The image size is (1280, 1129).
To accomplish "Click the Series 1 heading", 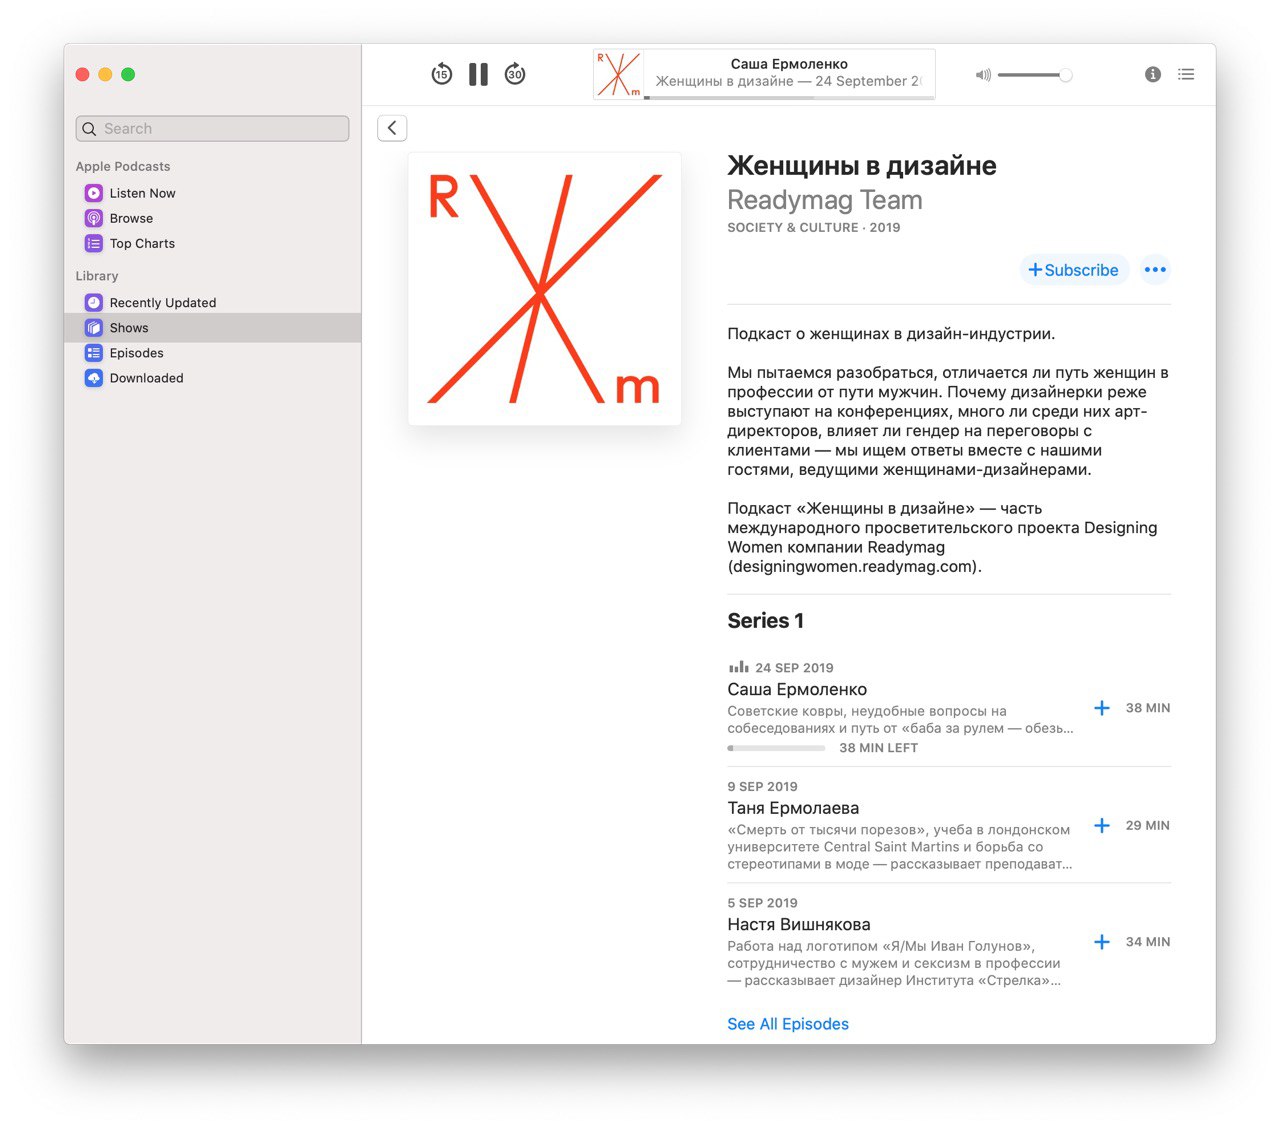I will pos(765,621).
